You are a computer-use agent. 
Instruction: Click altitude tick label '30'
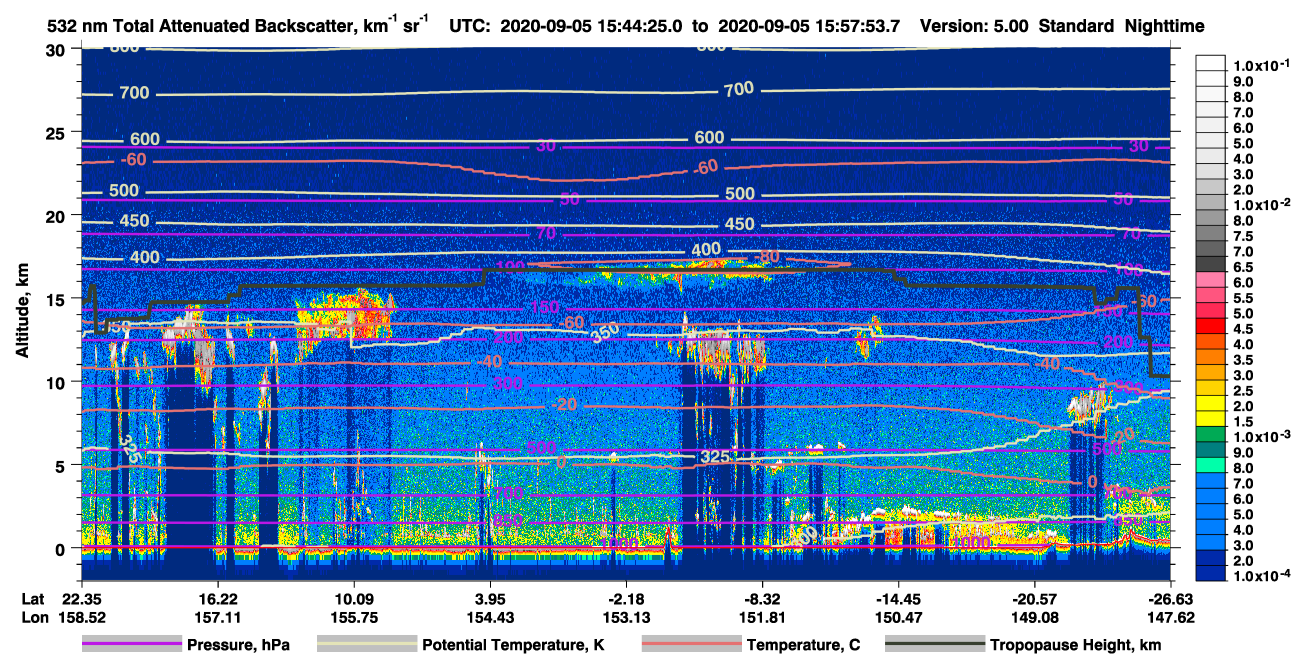(x=57, y=49)
